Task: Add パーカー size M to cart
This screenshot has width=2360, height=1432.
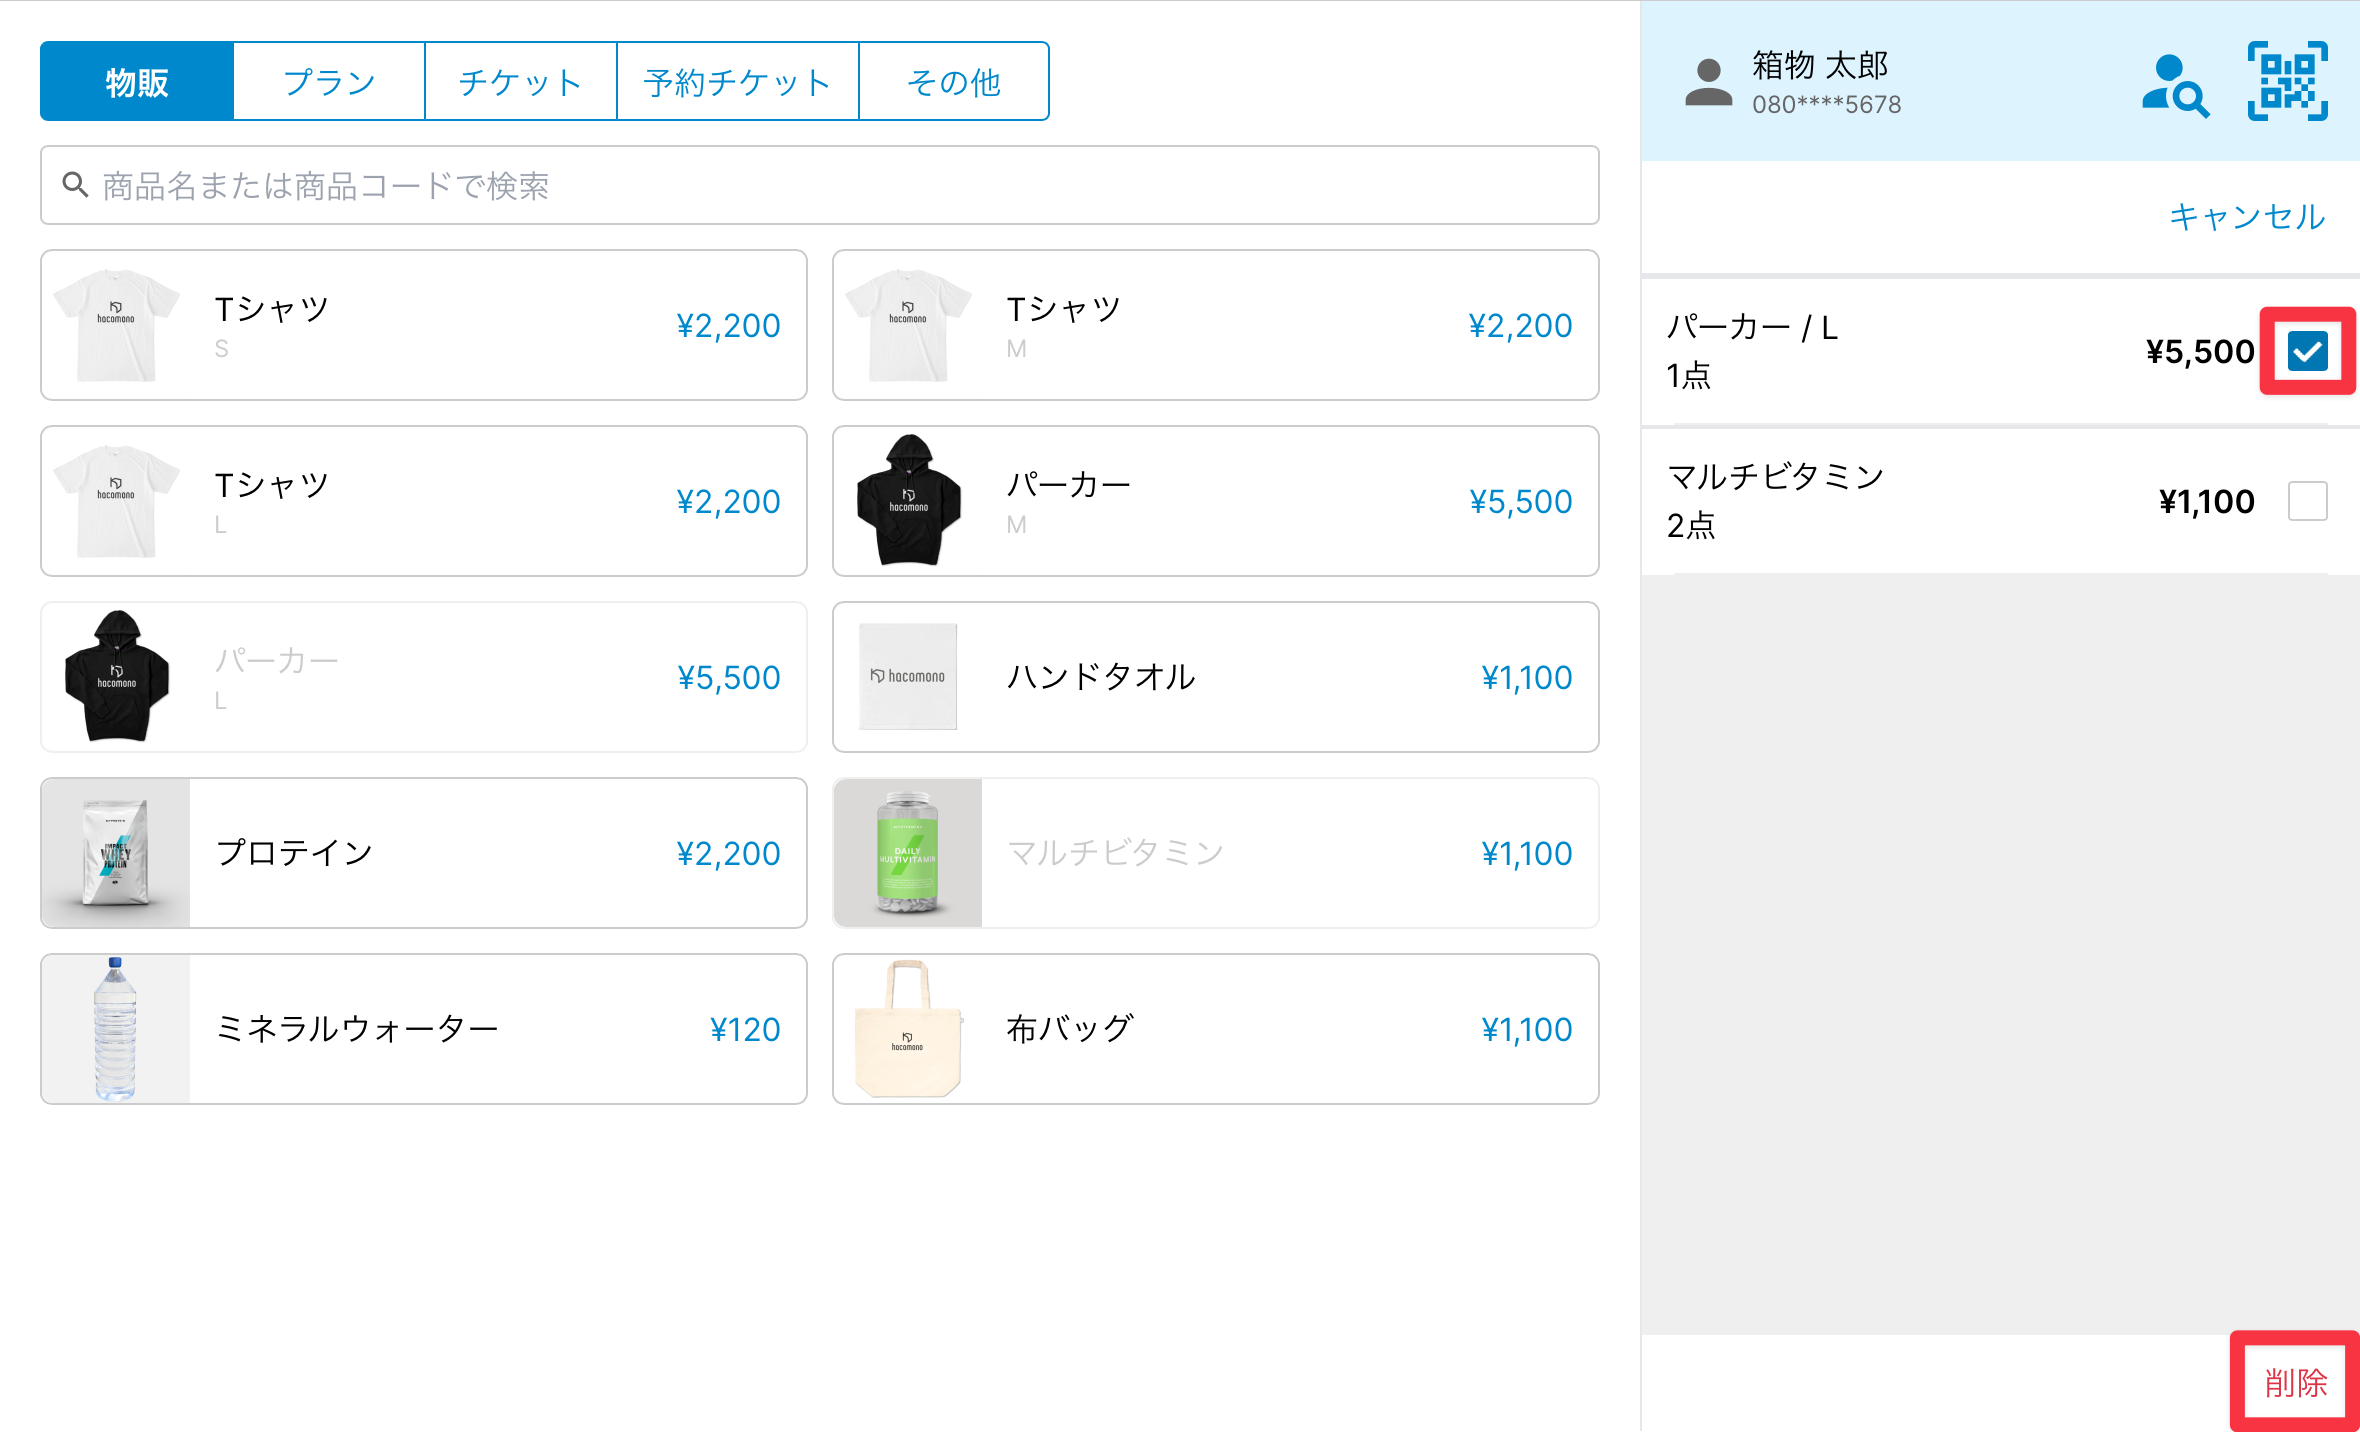Action: coord(1215,501)
